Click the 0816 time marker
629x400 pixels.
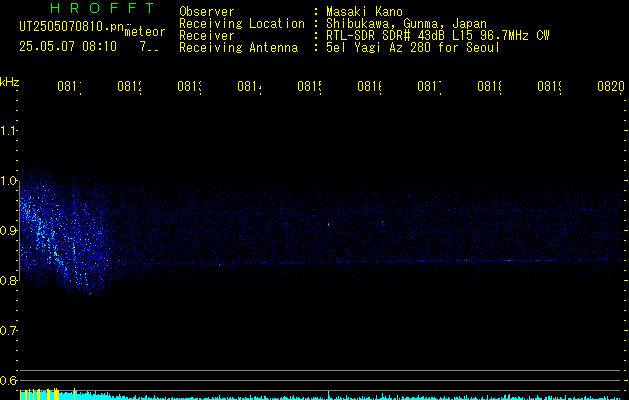(369, 86)
